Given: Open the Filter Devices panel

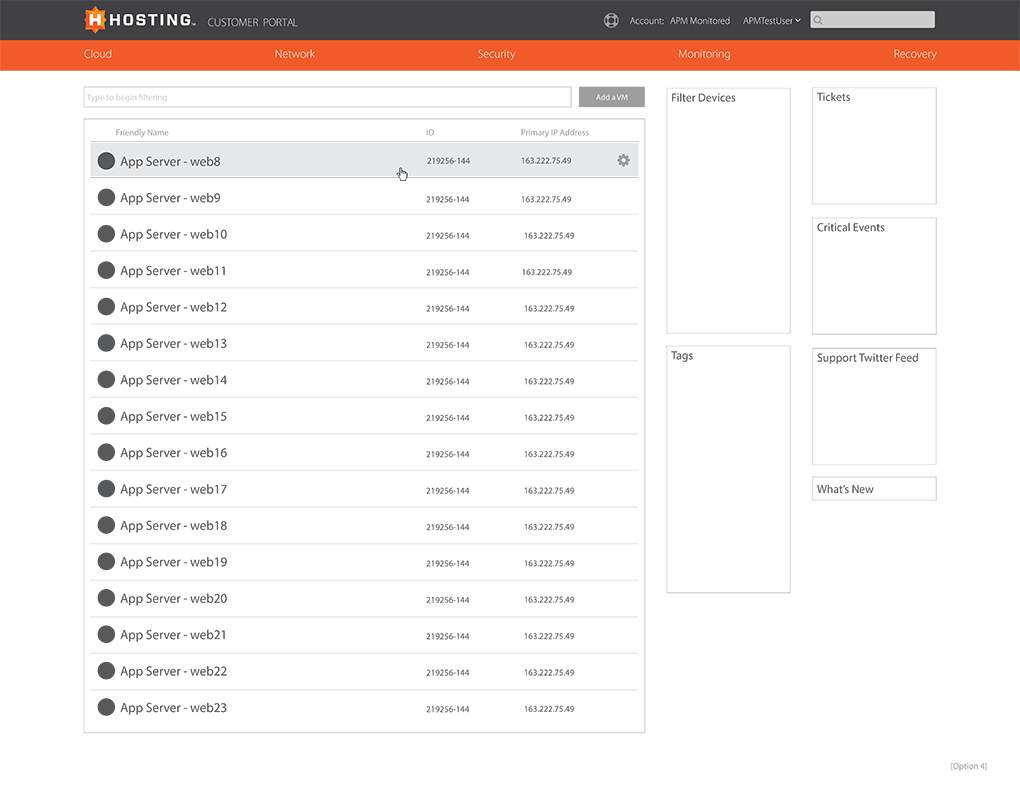Looking at the screenshot, I should tap(703, 98).
